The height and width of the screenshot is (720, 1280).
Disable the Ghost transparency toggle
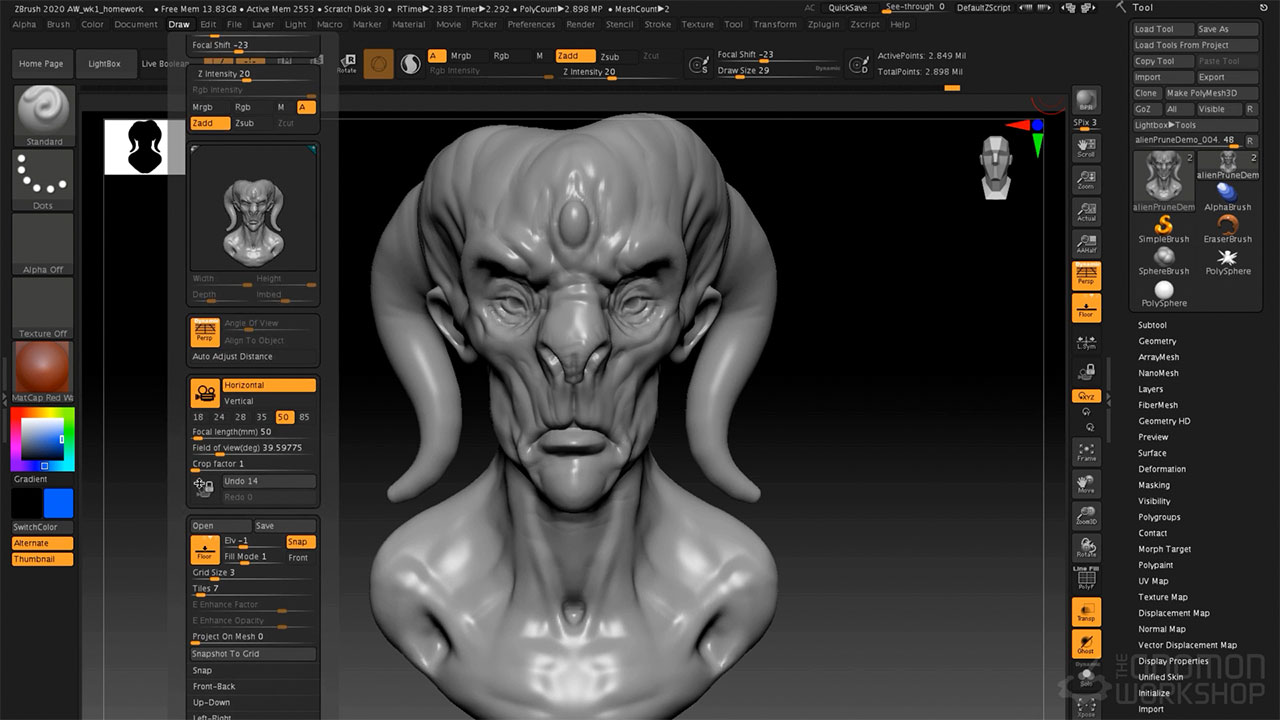point(1086,644)
